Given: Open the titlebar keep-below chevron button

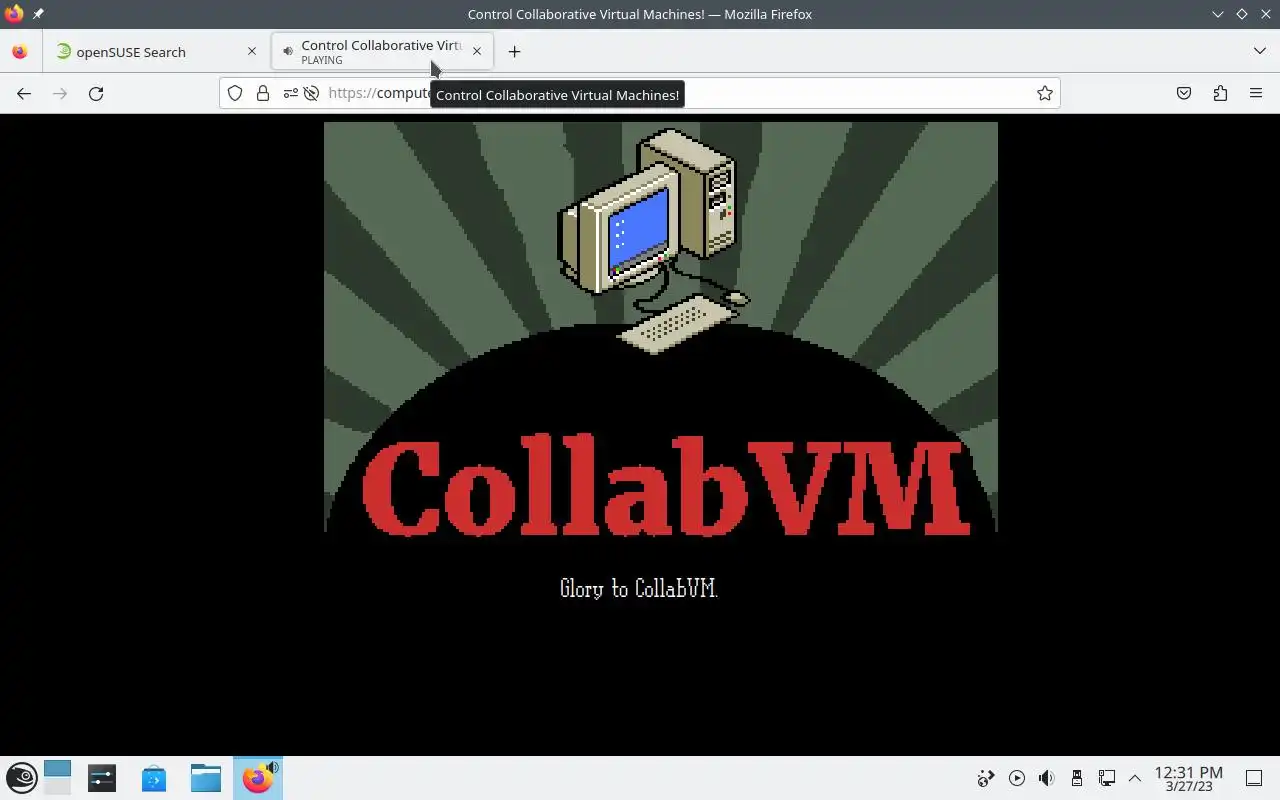Looking at the screenshot, I should (1217, 14).
